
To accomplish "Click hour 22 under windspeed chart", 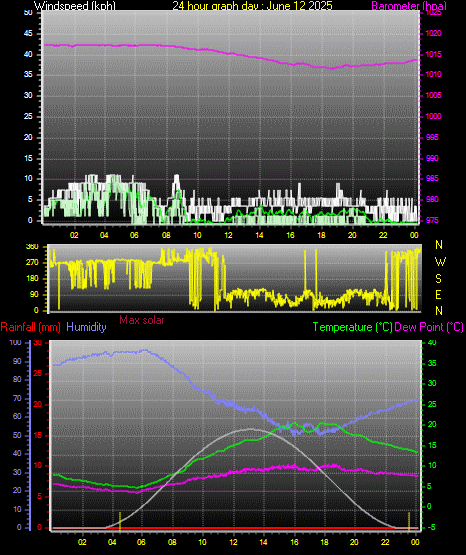I will click(x=383, y=235).
